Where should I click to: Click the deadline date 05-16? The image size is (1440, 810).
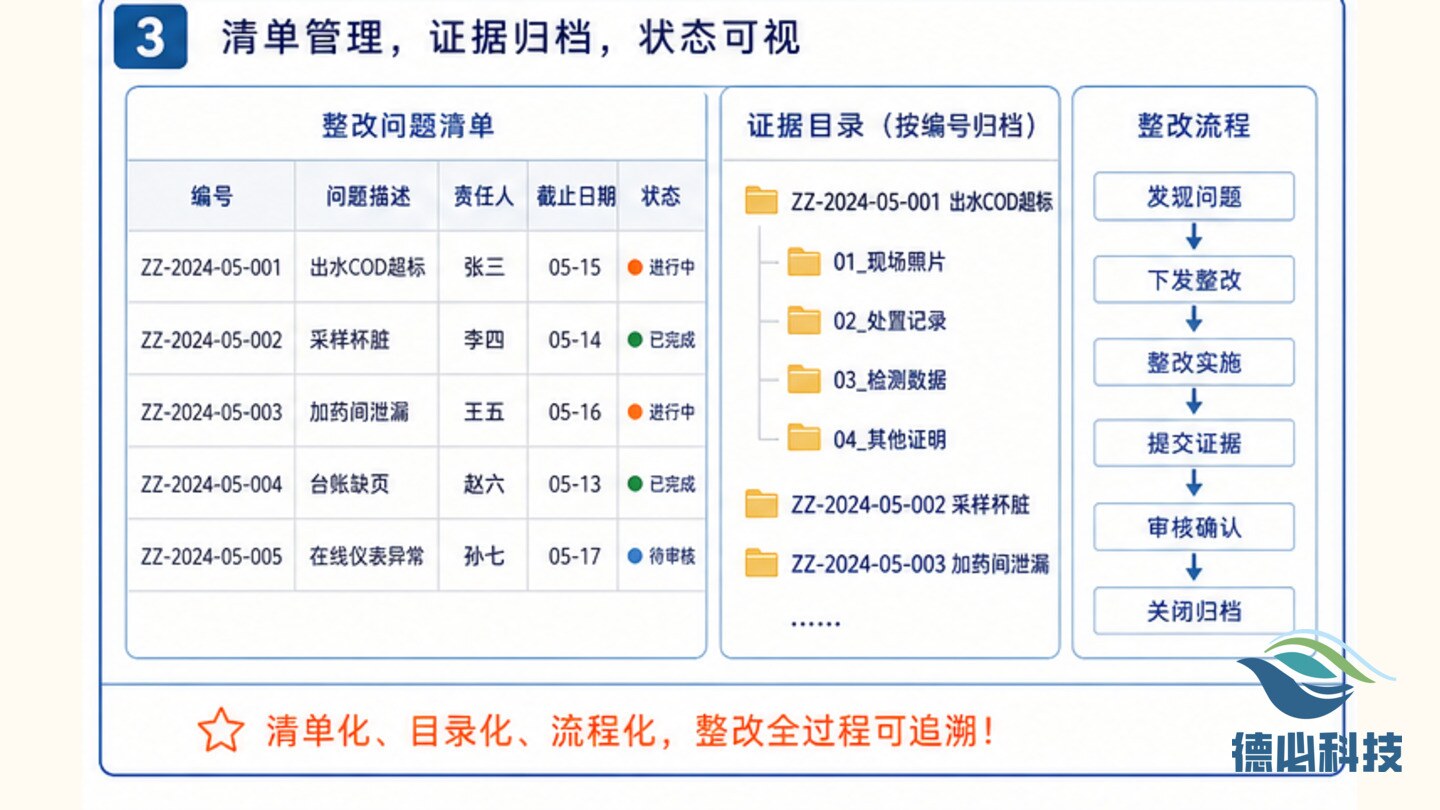(575, 412)
